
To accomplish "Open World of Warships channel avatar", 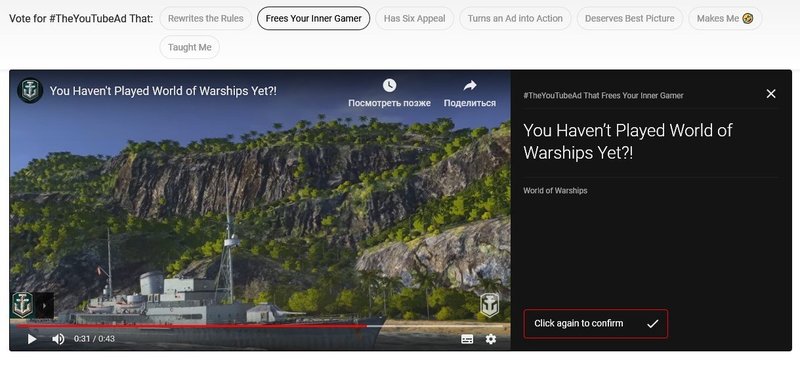I will 30,91.
